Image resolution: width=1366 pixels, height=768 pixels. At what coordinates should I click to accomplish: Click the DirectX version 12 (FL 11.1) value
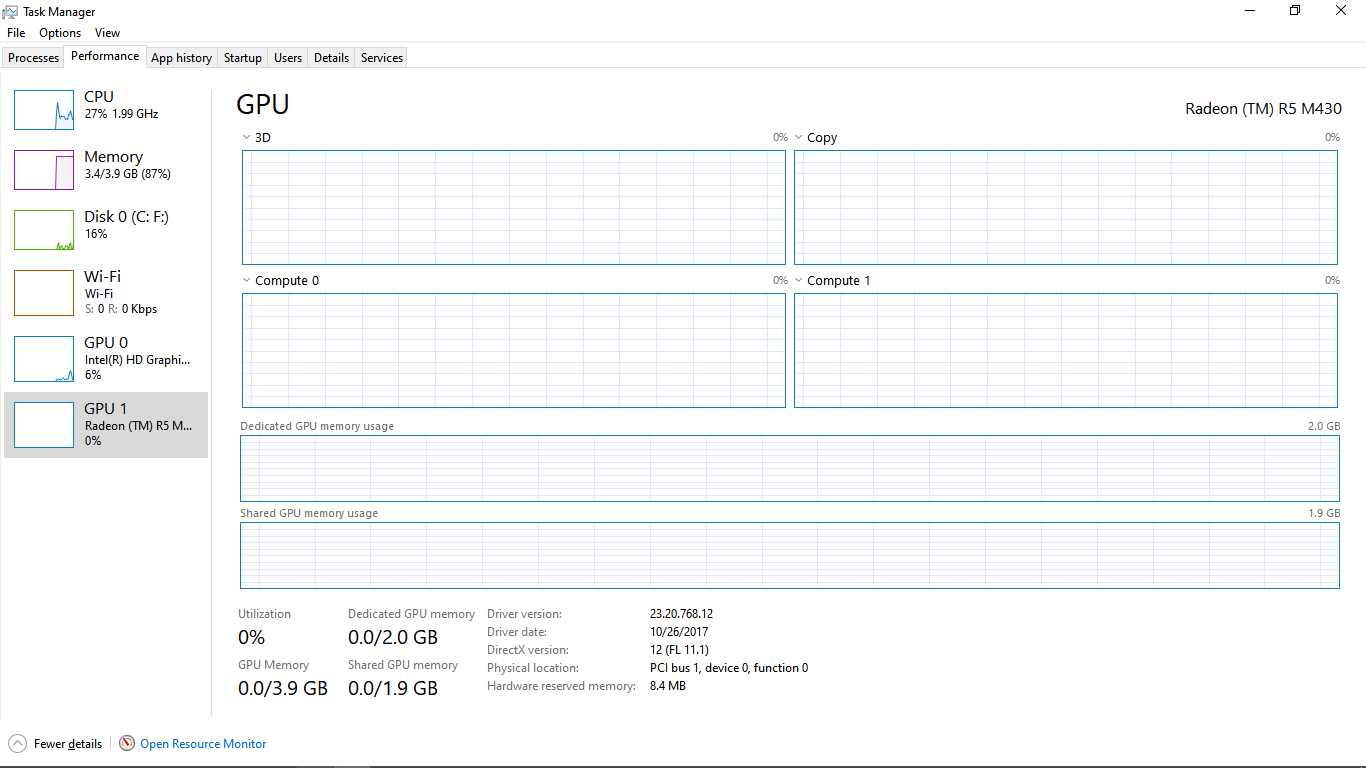pos(679,650)
